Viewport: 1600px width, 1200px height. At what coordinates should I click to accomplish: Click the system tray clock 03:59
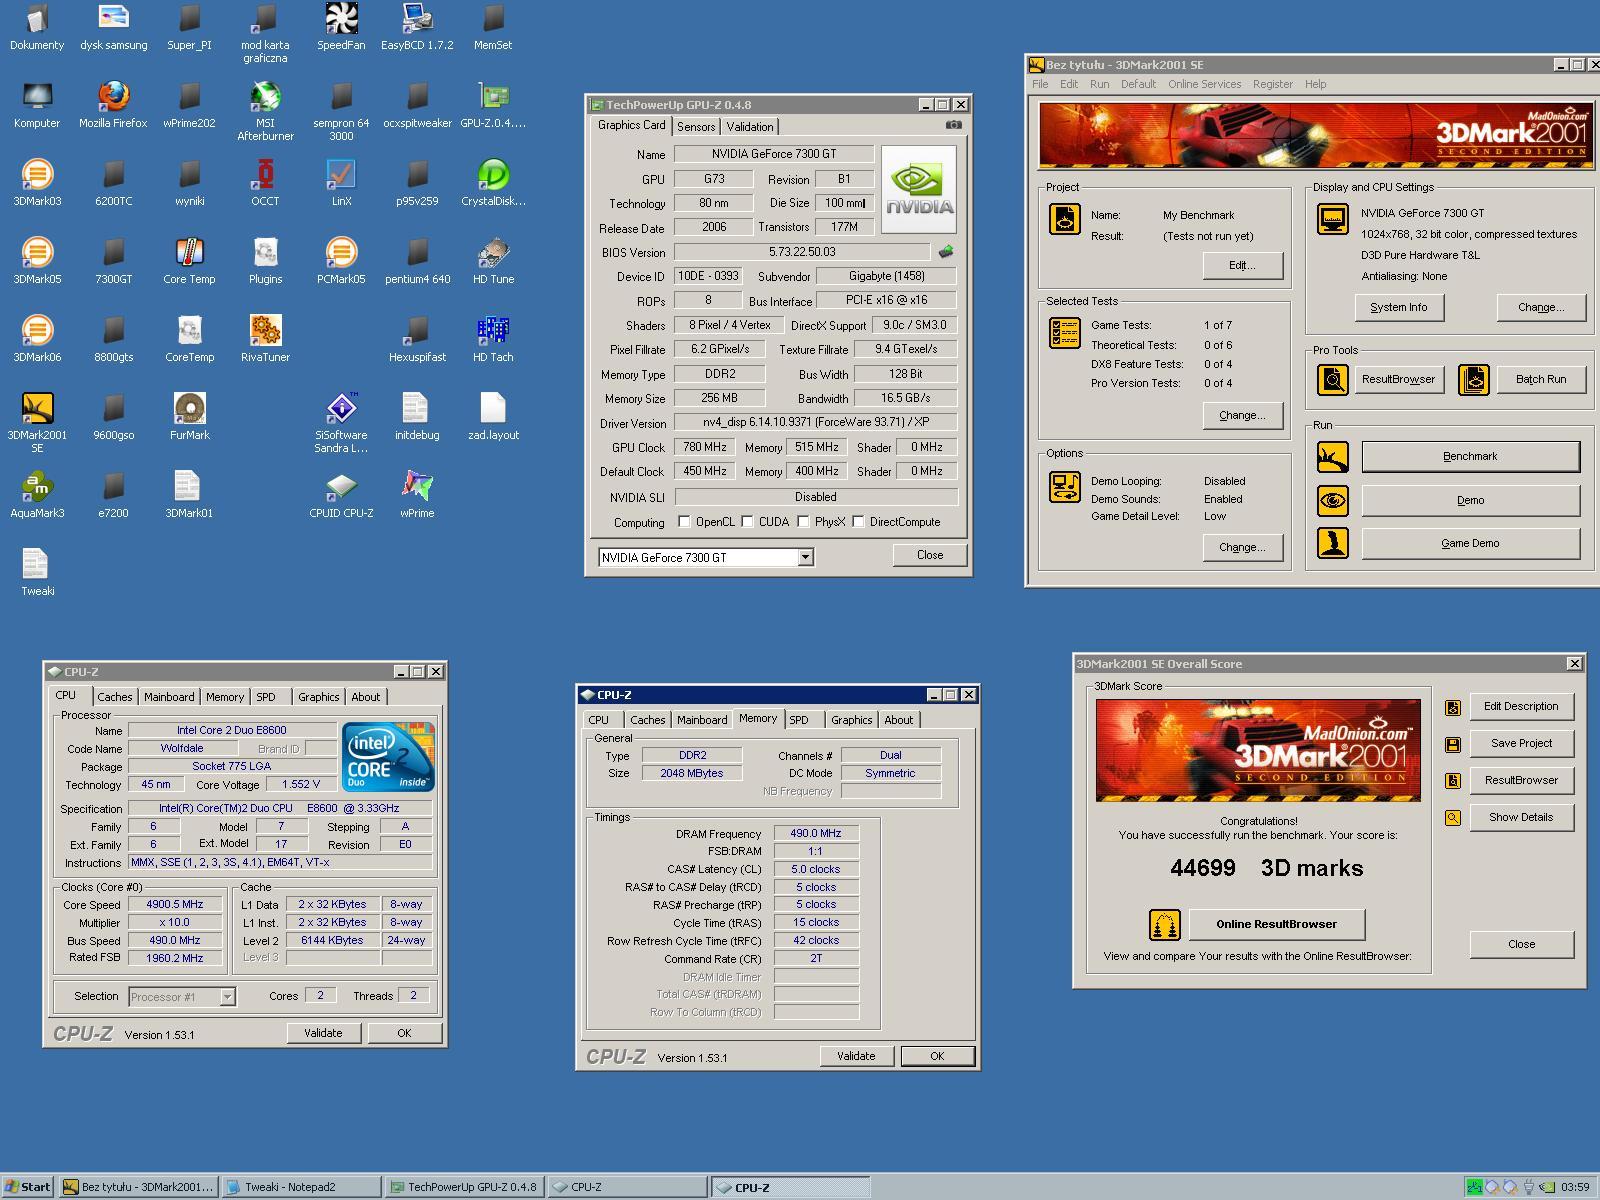tap(1575, 1187)
